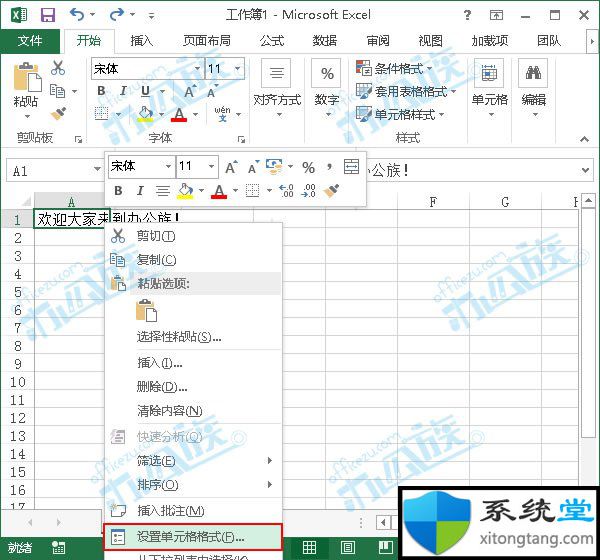Open the 编辑 editing group
Screen dimensions: 600x560
click(x=533, y=89)
